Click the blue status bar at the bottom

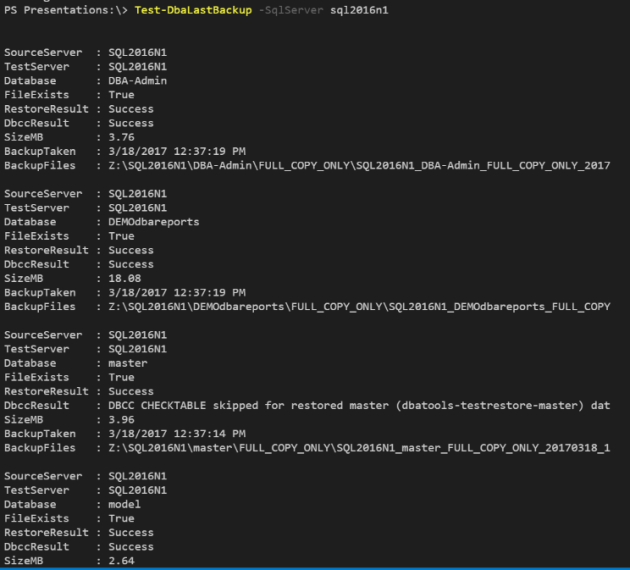pyautogui.click(x=315, y=567)
